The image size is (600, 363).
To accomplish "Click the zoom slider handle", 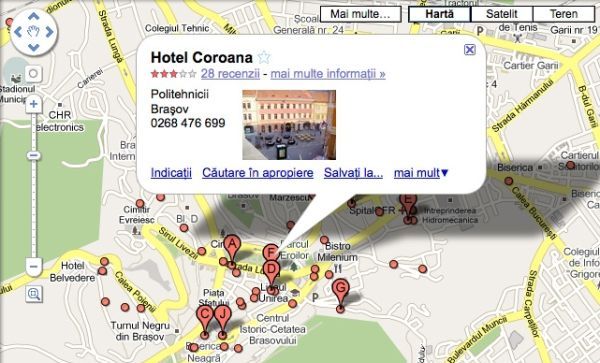I will pos(34,156).
